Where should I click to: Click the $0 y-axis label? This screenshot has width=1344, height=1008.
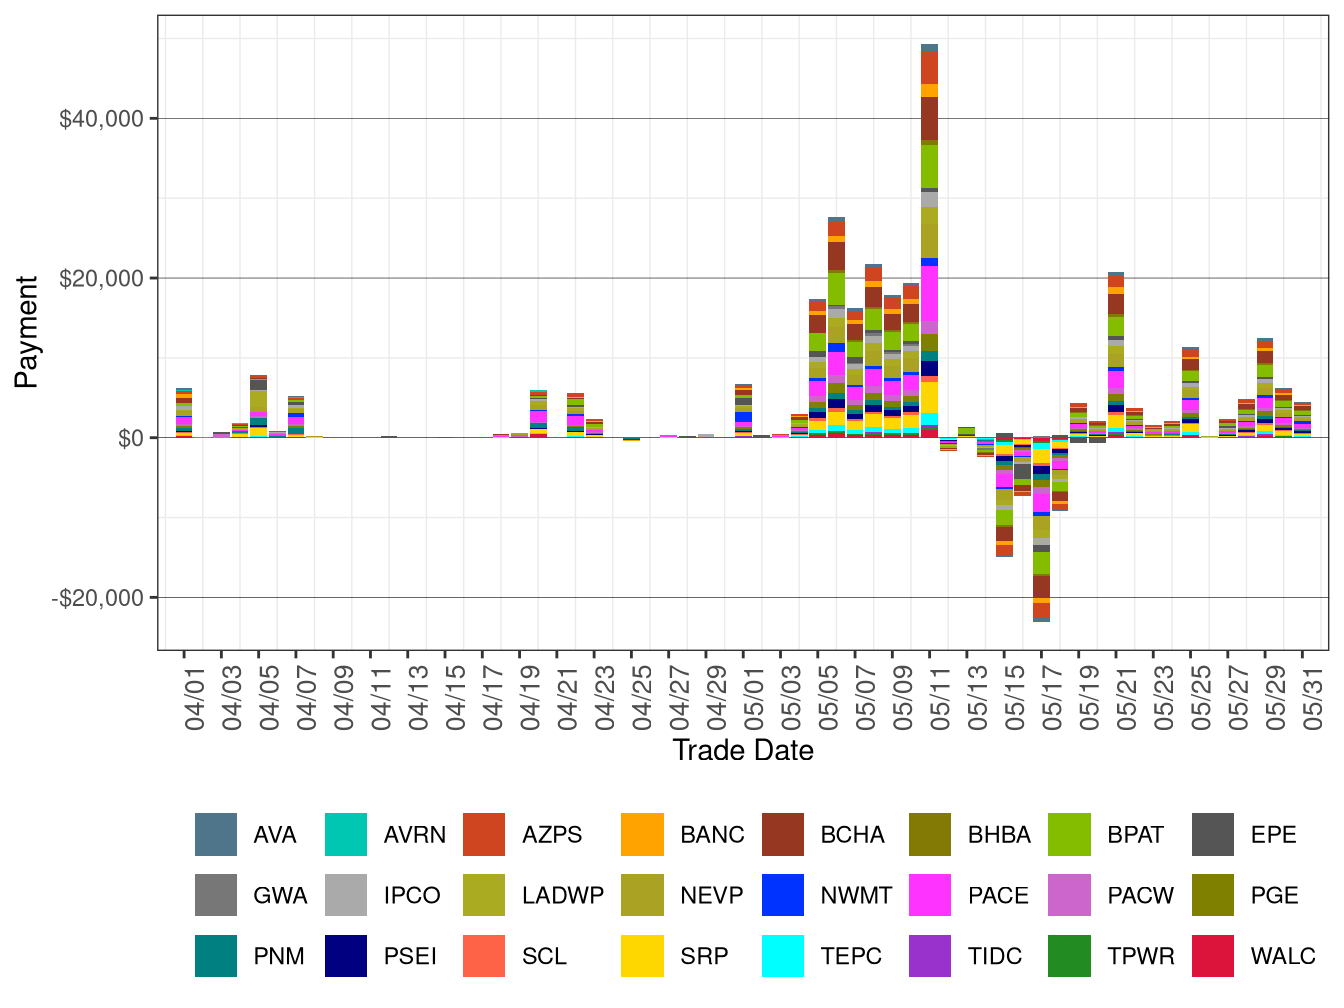coord(131,438)
